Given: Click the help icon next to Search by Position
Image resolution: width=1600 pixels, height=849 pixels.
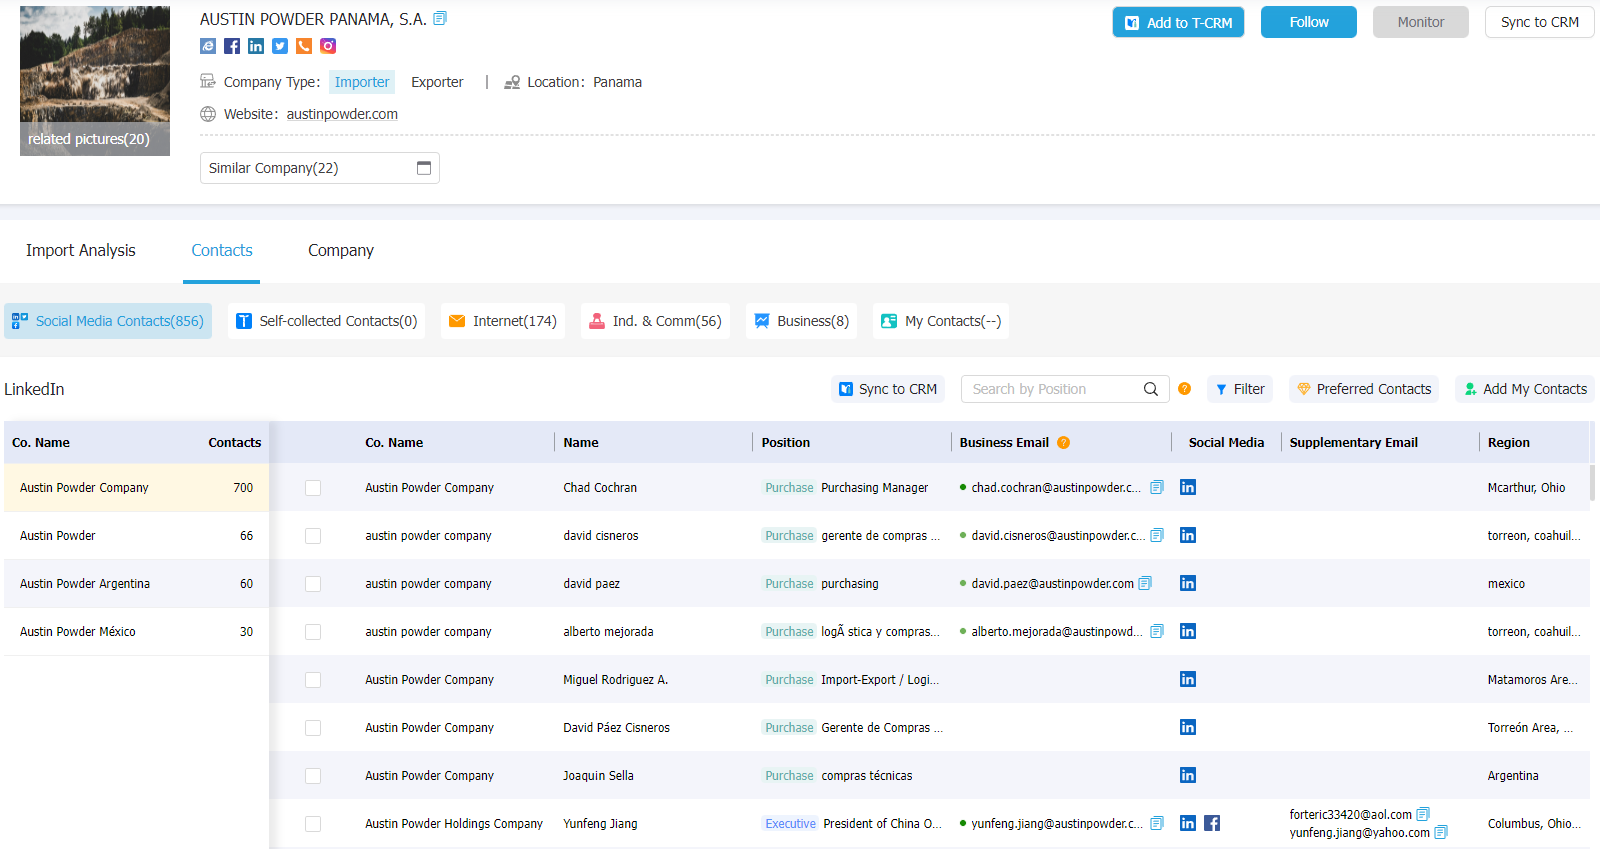Looking at the screenshot, I should coord(1184,389).
